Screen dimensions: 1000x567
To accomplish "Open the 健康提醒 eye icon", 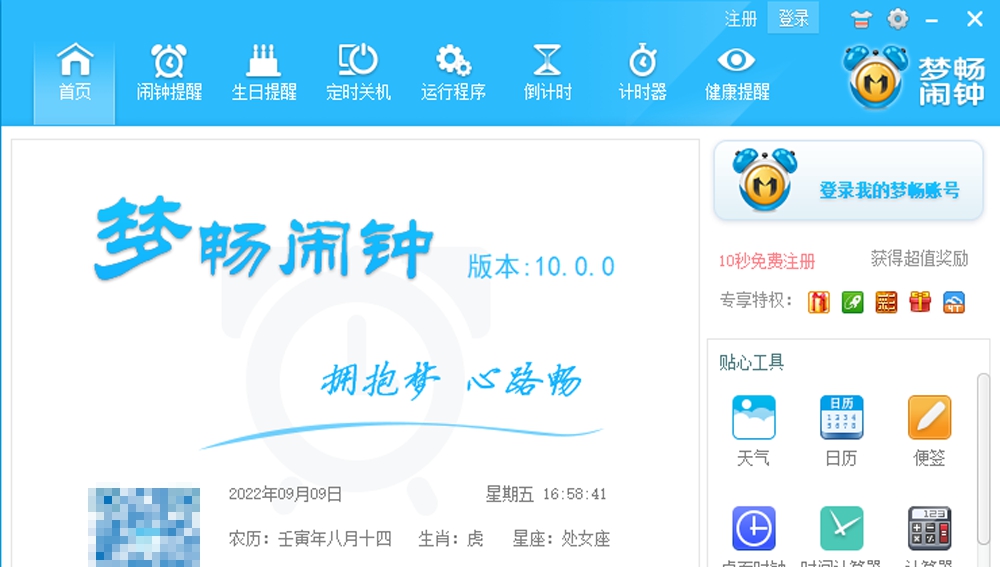I will click(737, 61).
